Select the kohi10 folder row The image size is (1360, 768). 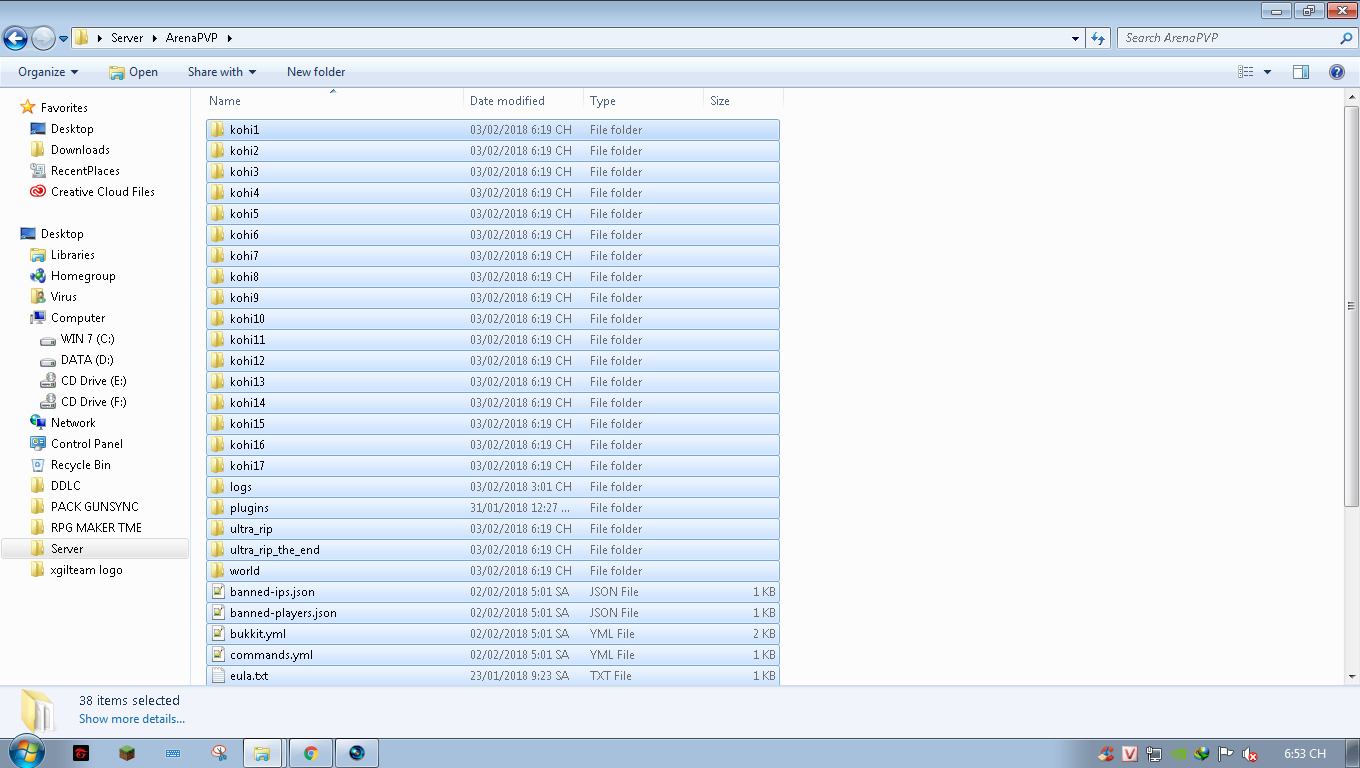pos(493,319)
